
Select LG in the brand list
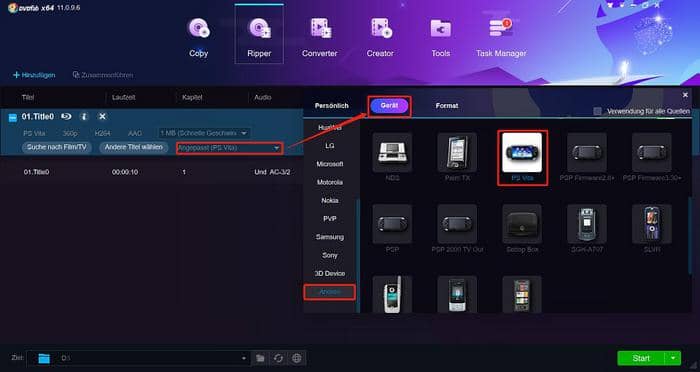point(330,146)
